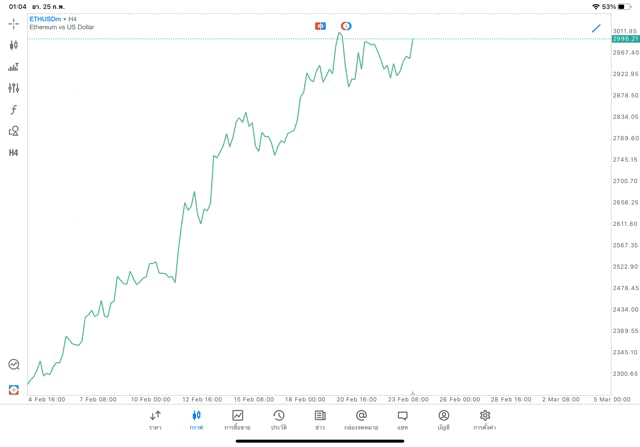Tap the round multicolor icon atop chart
Screen dimensions: 640x447
point(346,26)
